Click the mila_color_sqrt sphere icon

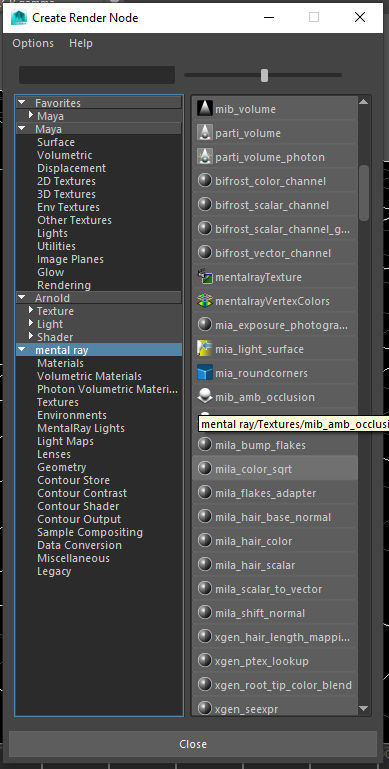tap(205, 469)
